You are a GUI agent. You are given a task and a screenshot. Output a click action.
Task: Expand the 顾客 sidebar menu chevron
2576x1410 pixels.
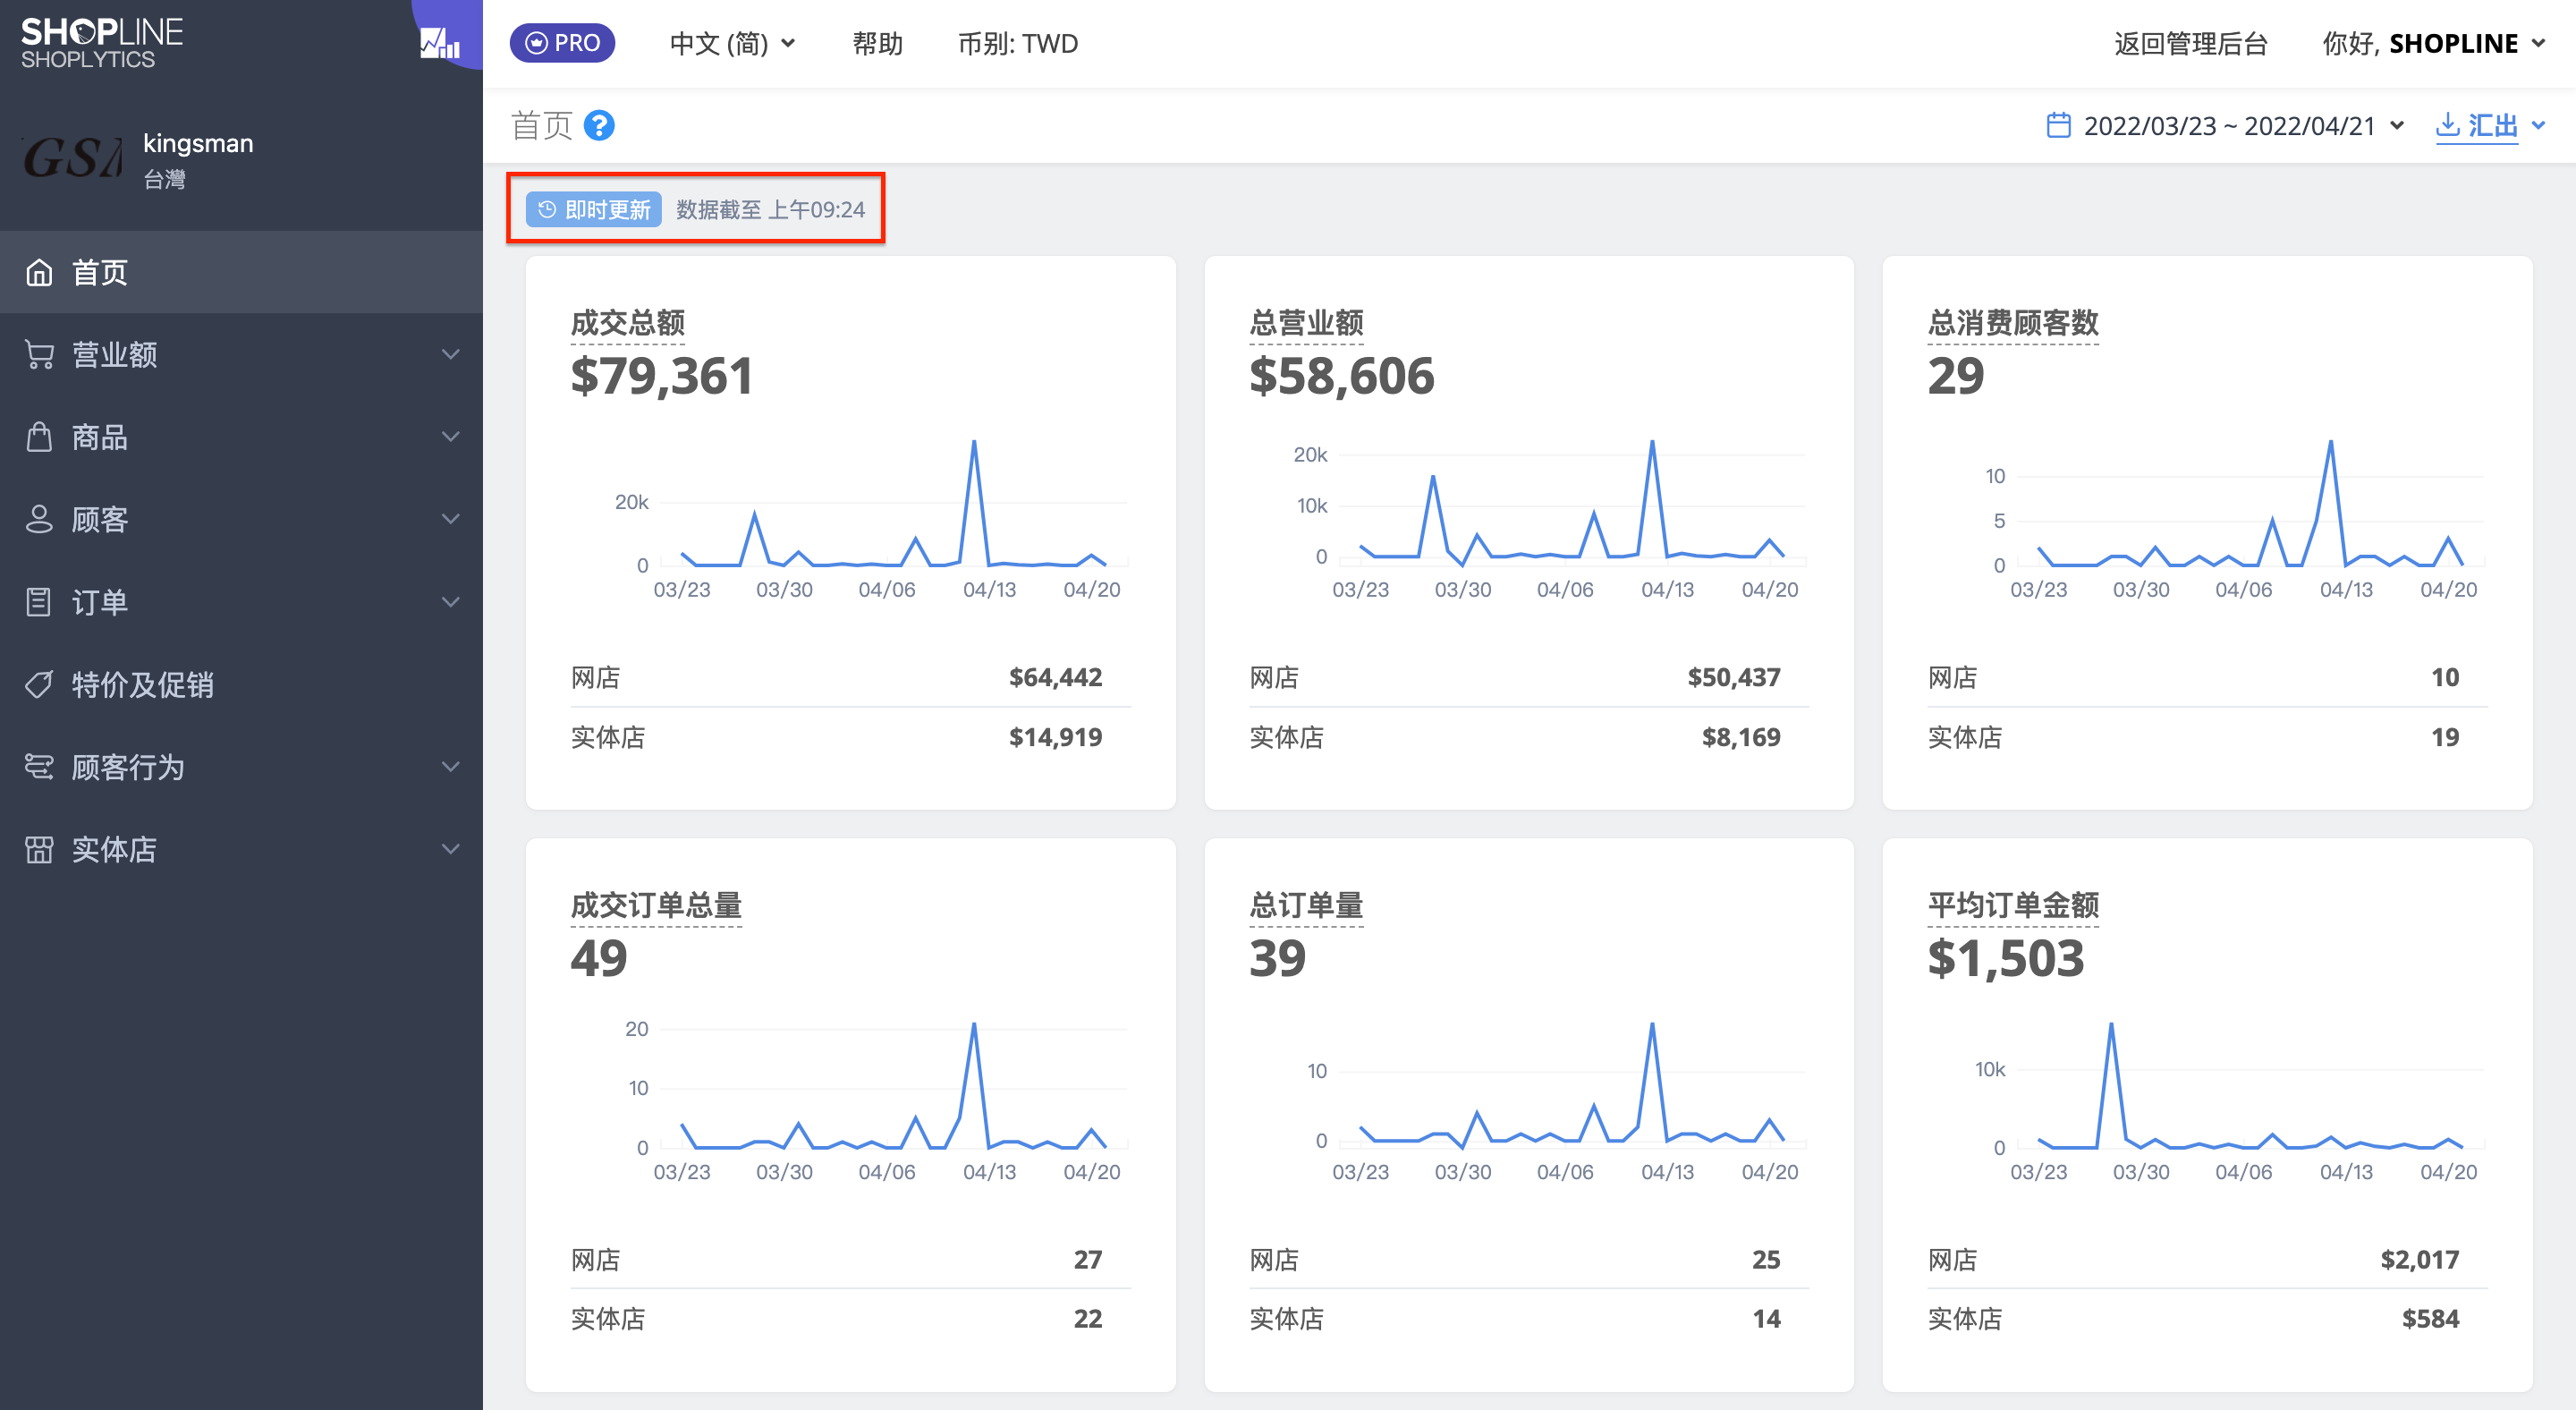[451, 520]
